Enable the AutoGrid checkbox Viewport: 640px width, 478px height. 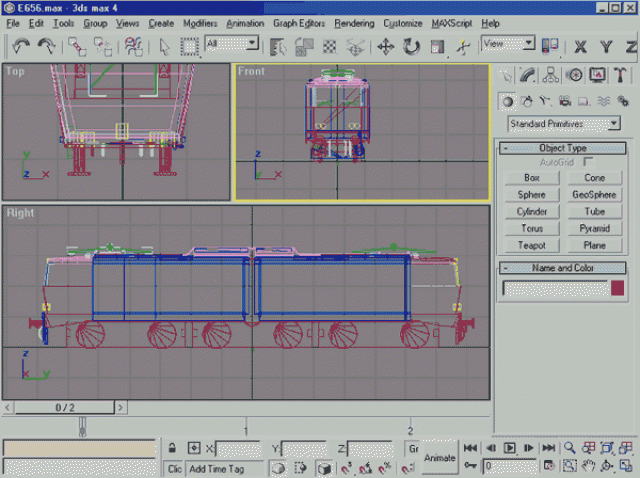click(589, 161)
